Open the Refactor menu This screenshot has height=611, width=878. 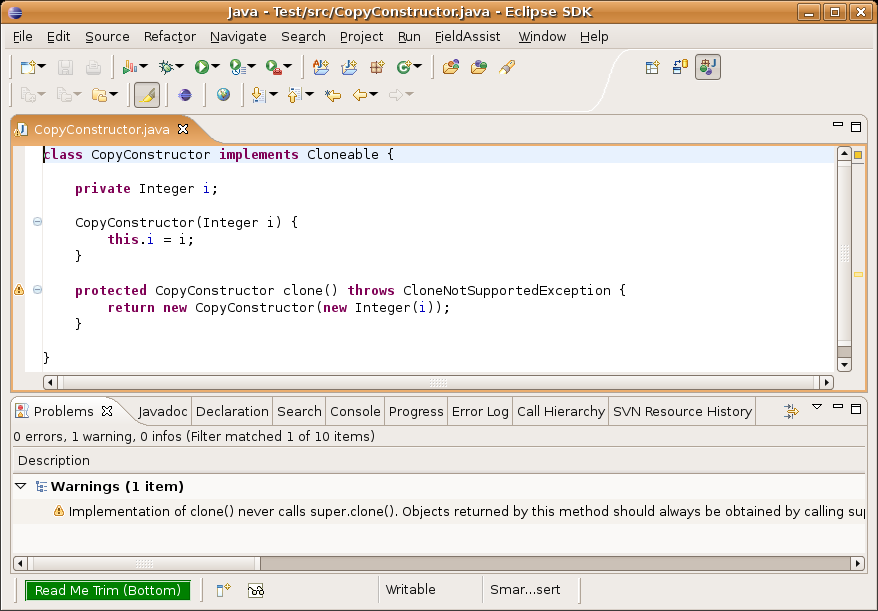click(170, 37)
